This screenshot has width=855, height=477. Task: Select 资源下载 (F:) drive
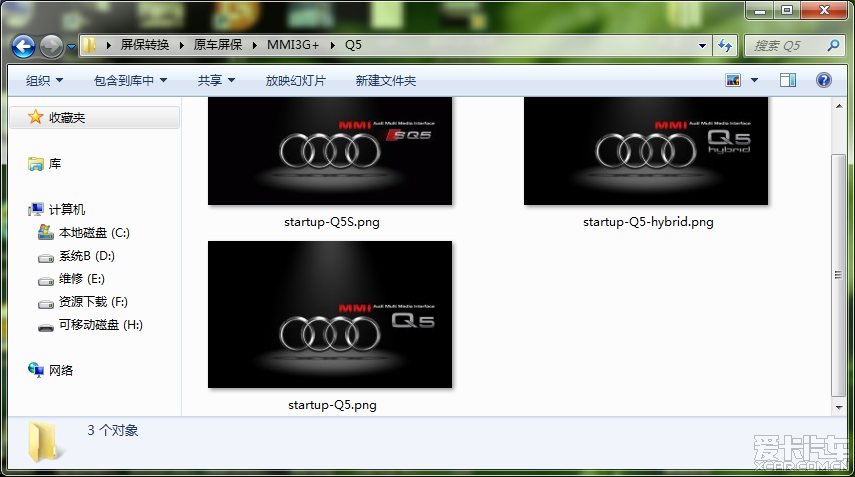(93, 301)
